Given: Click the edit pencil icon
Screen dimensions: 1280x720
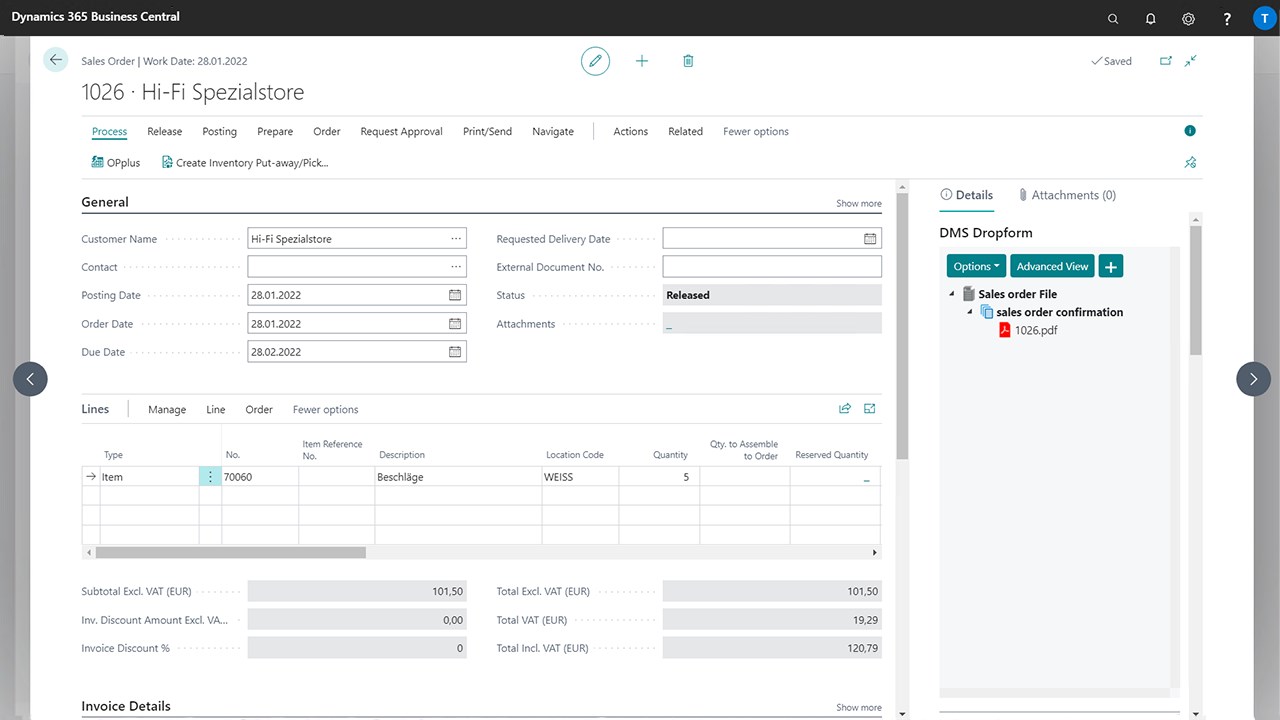Looking at the screenshot, I should coord(595,61).
